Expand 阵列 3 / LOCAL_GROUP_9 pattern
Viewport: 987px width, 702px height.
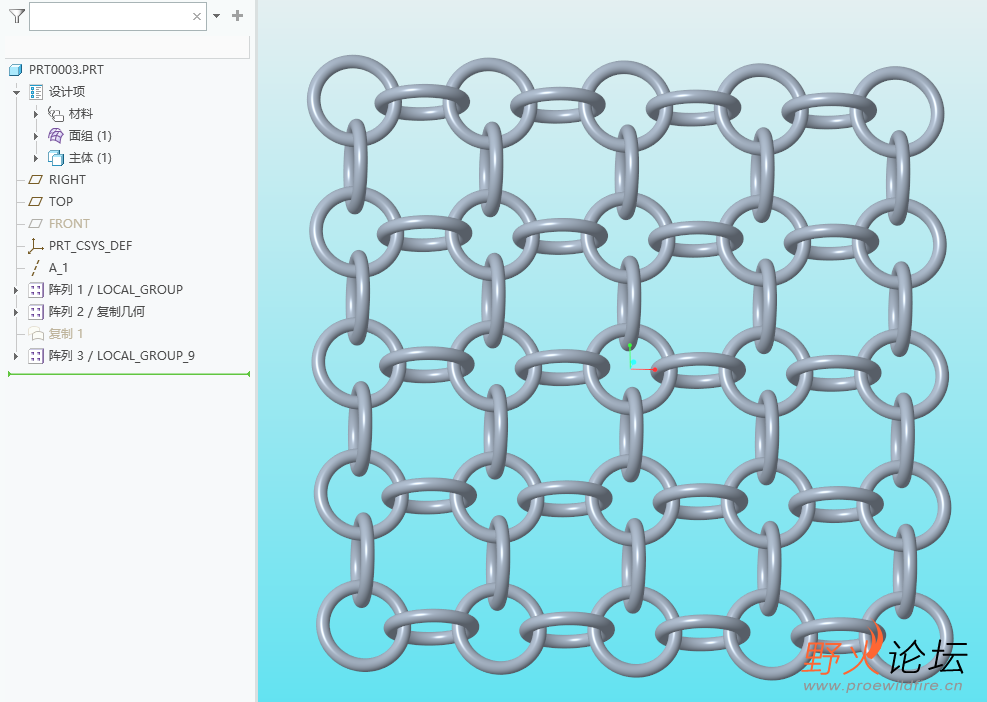tap(16, 356)
